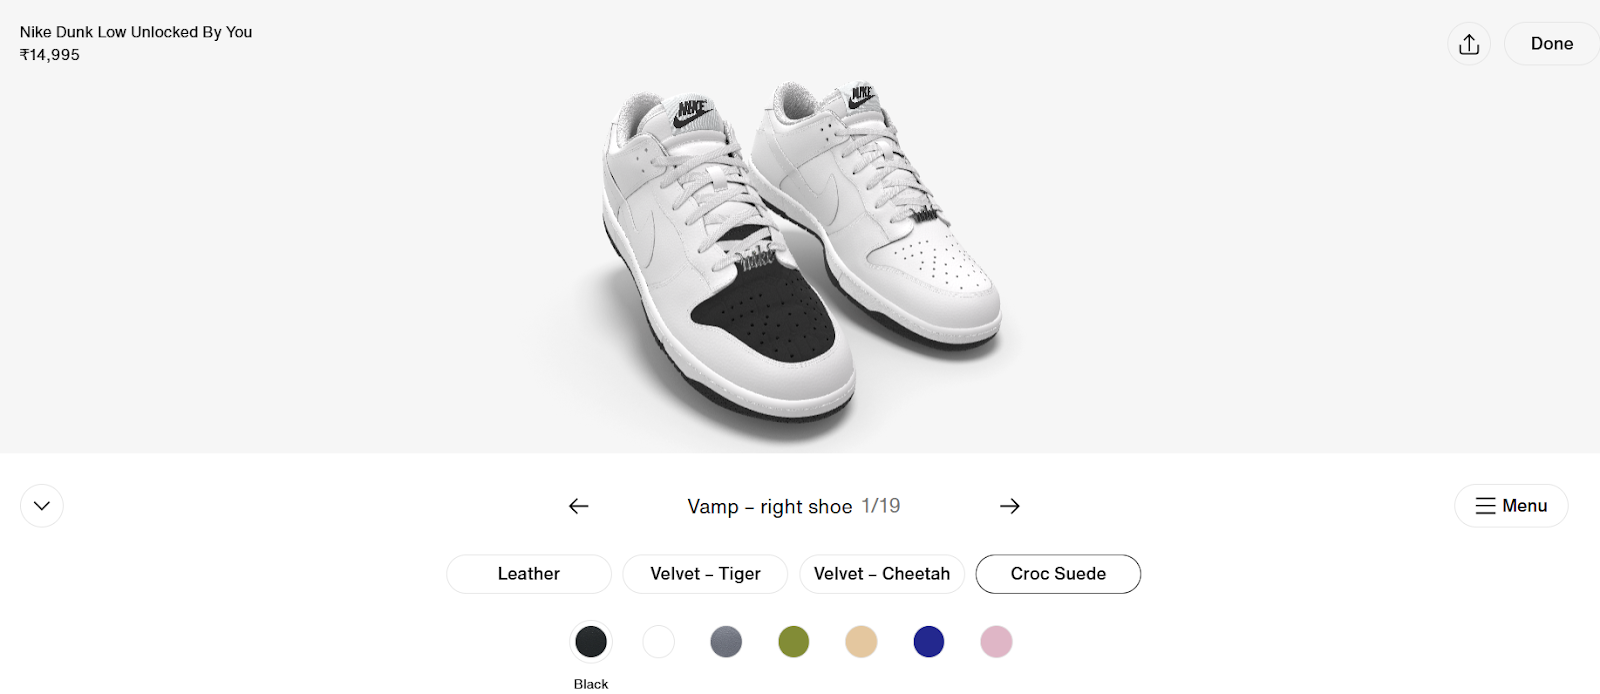Pick the white color swatch
Image resolution: width=1600 pixels, height=694 pixels.
pos(658,642)
